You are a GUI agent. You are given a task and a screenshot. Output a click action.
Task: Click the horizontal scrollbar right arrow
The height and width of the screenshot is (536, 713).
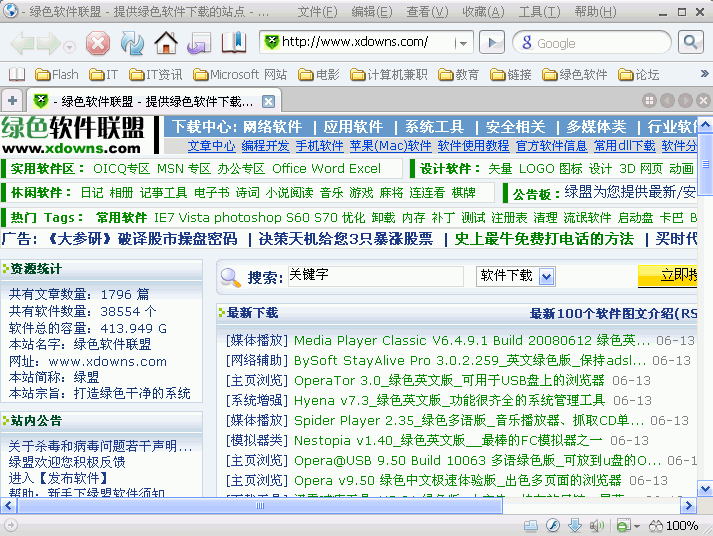point(688,506)
